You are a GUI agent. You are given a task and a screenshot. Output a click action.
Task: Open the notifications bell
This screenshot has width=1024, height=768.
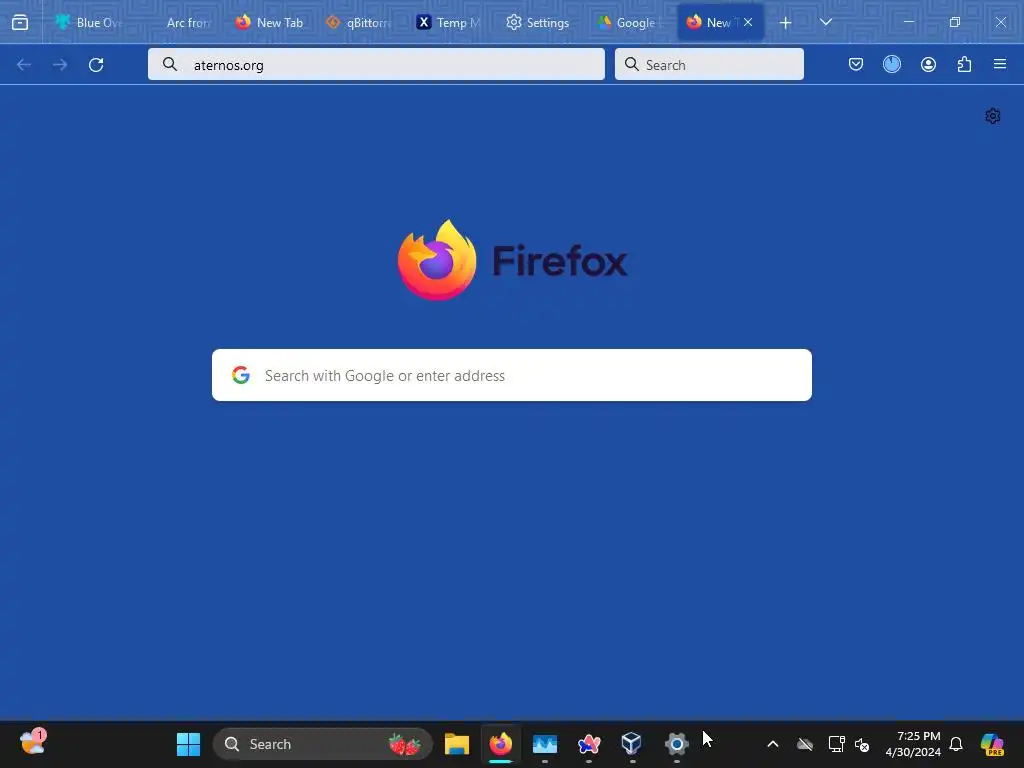tap(956, 744)
